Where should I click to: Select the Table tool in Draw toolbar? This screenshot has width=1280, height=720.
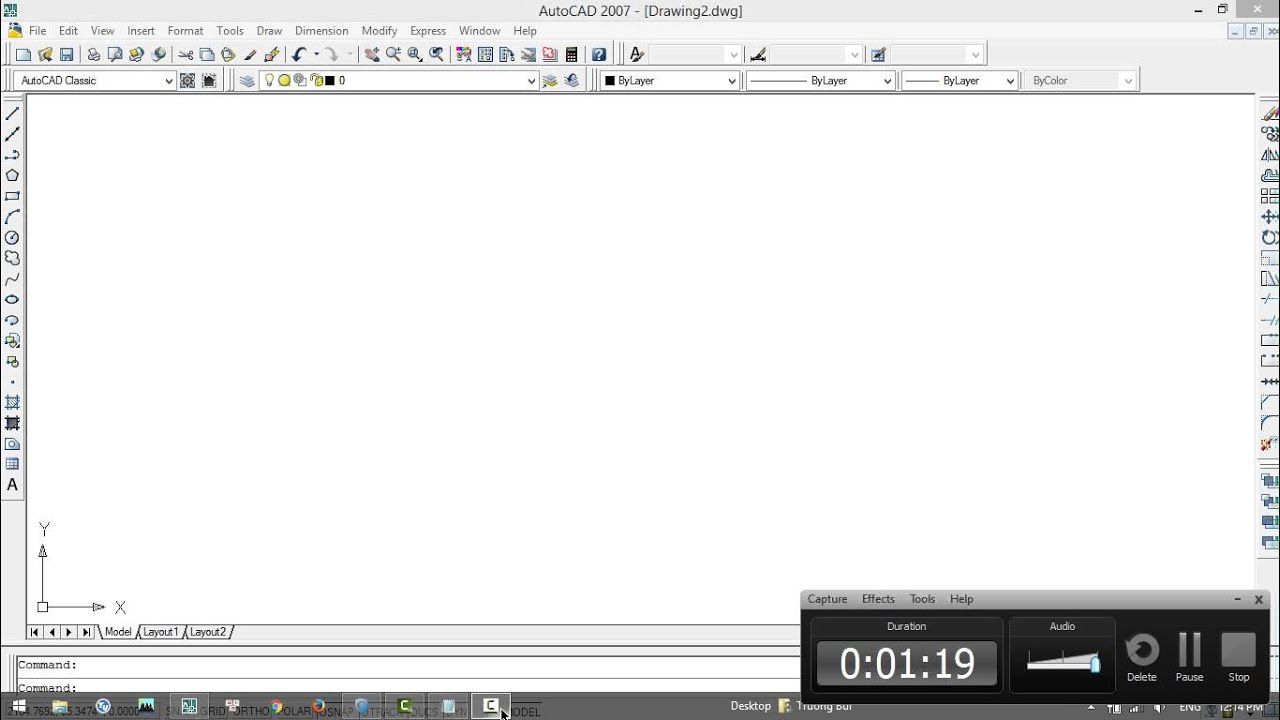click(12, 464)
